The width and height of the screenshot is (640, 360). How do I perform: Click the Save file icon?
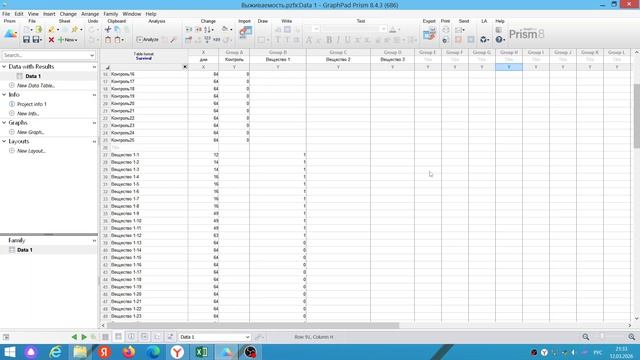pyautogui.click(x=26, y=40)
